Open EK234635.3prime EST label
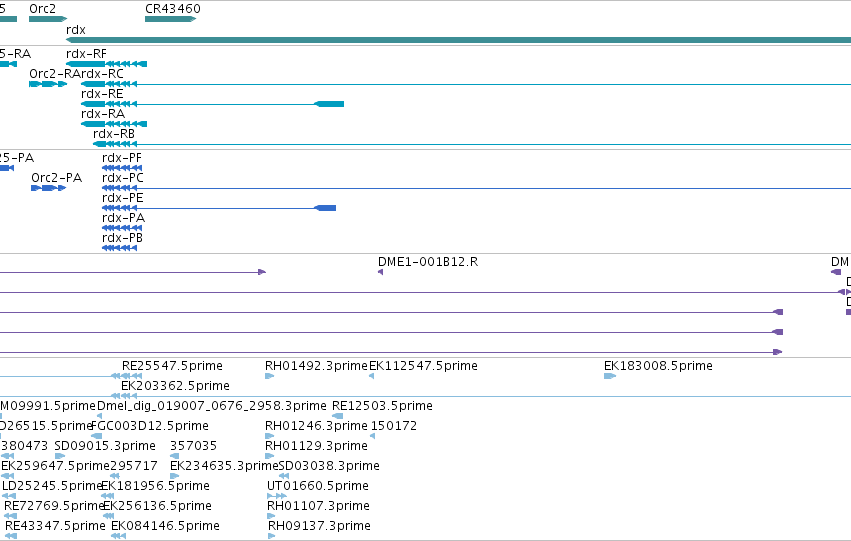 [x=224, y=467]
